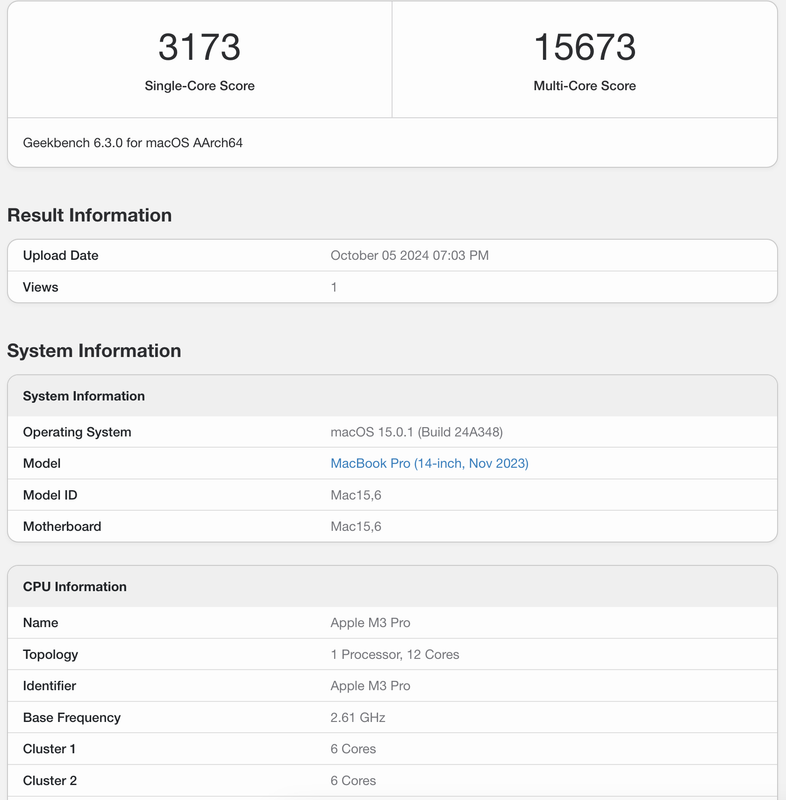Select macOS 15.0.1 (Build 24A348) value
The width and height of the screenshot is (786, 800).
tap(417, 432)
